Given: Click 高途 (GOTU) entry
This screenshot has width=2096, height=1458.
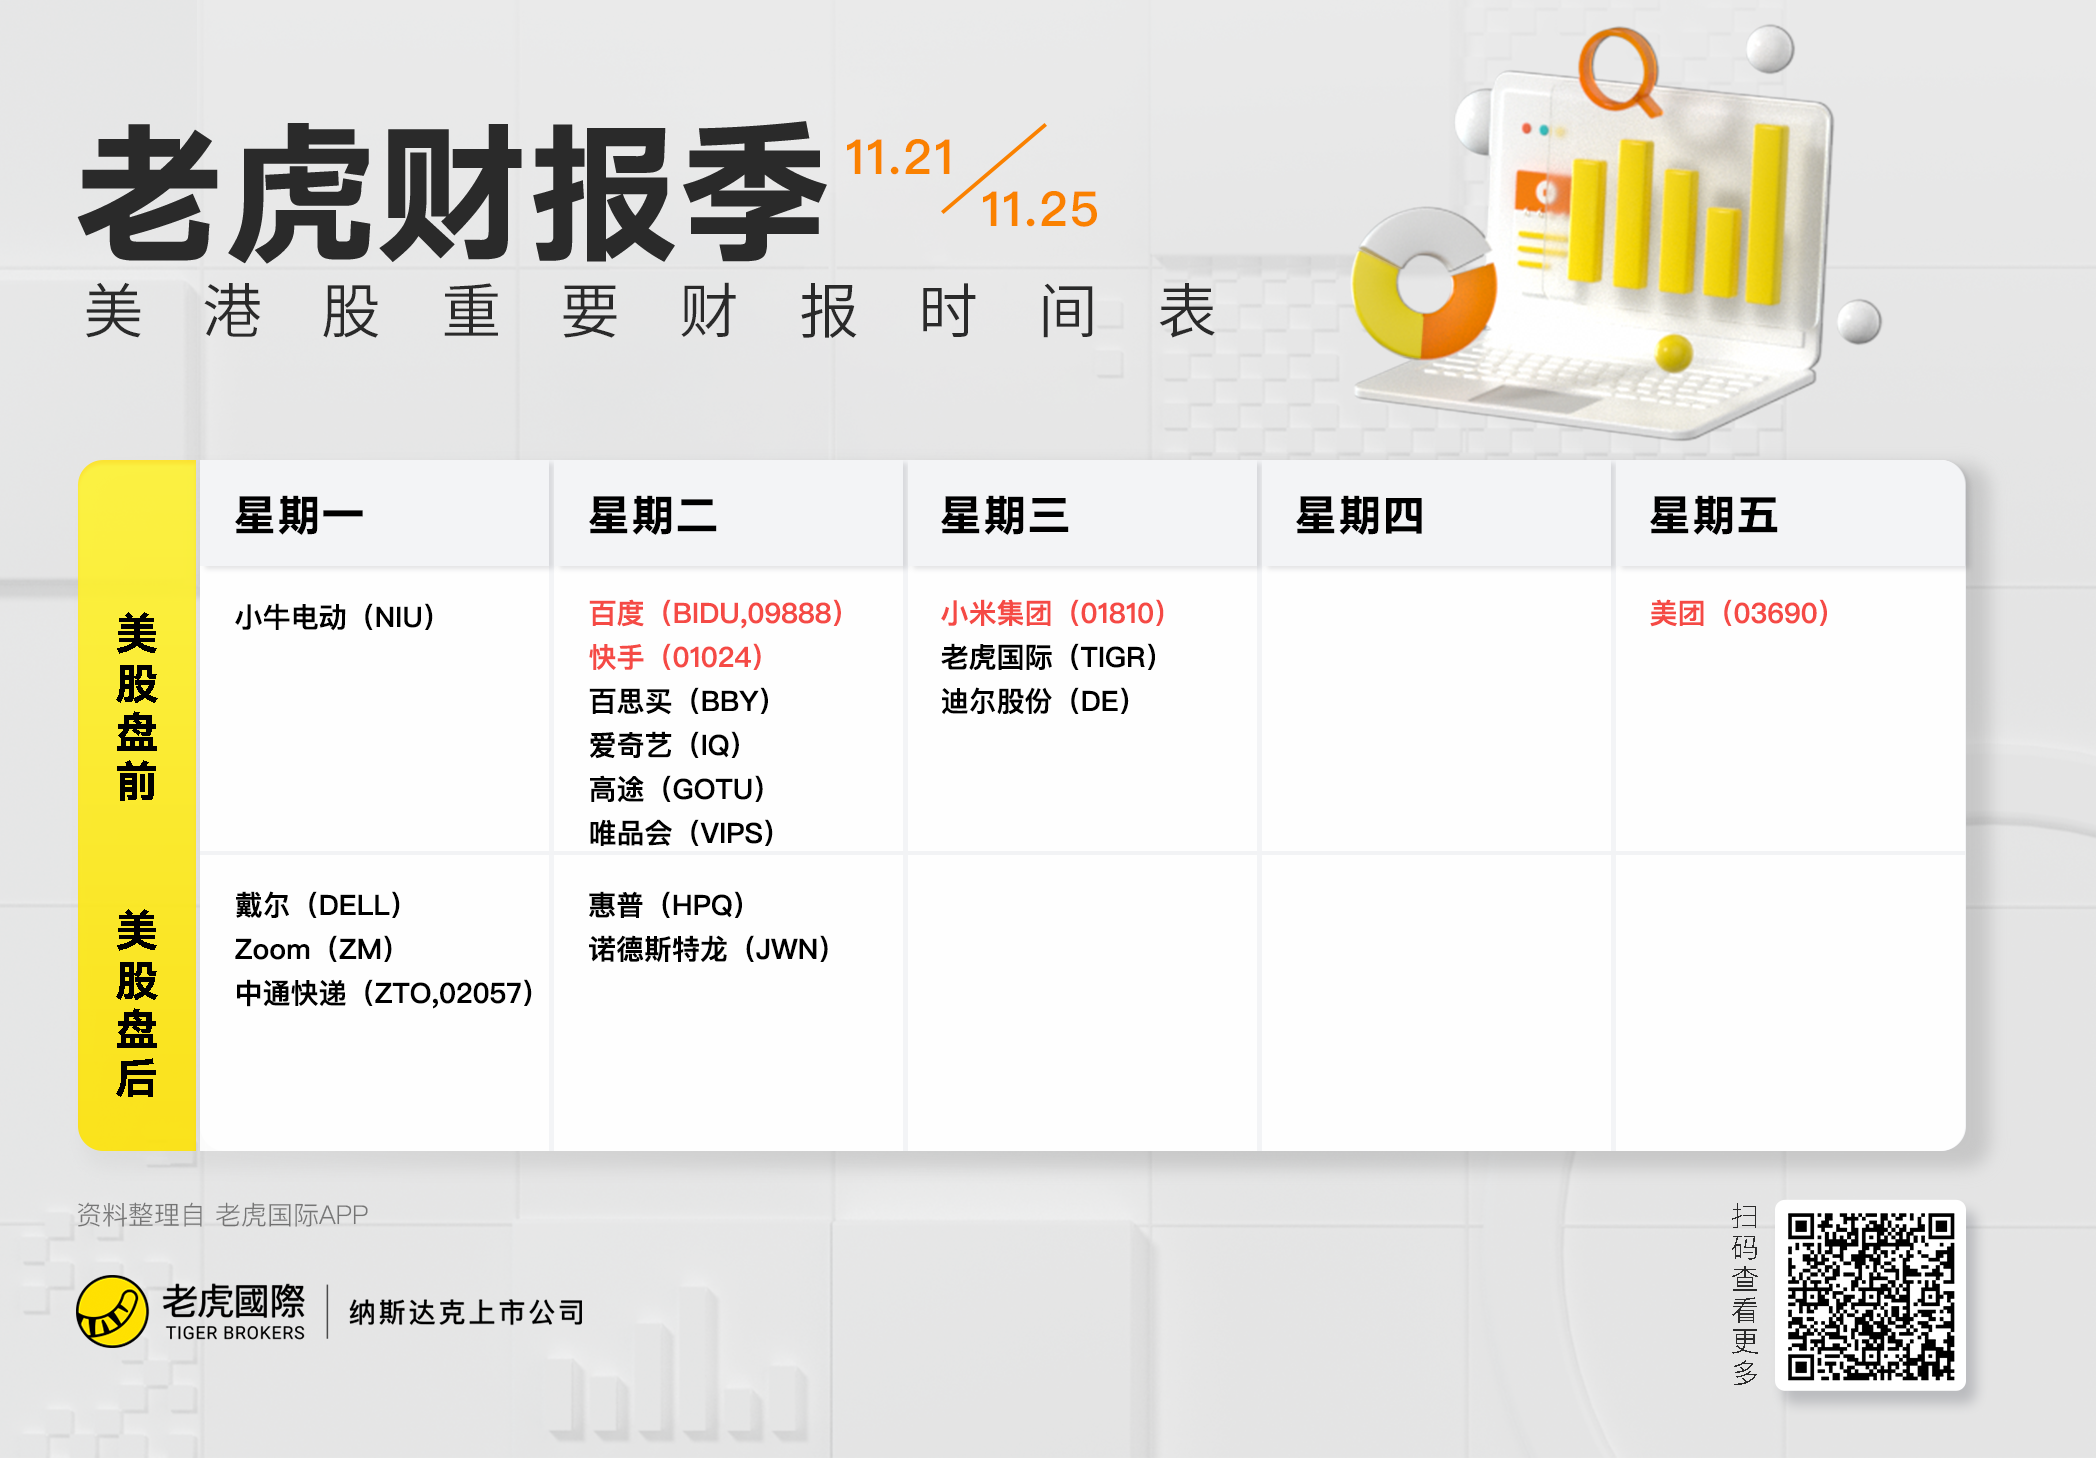Looking at the screenshot, I should click(x=677, y=789).
